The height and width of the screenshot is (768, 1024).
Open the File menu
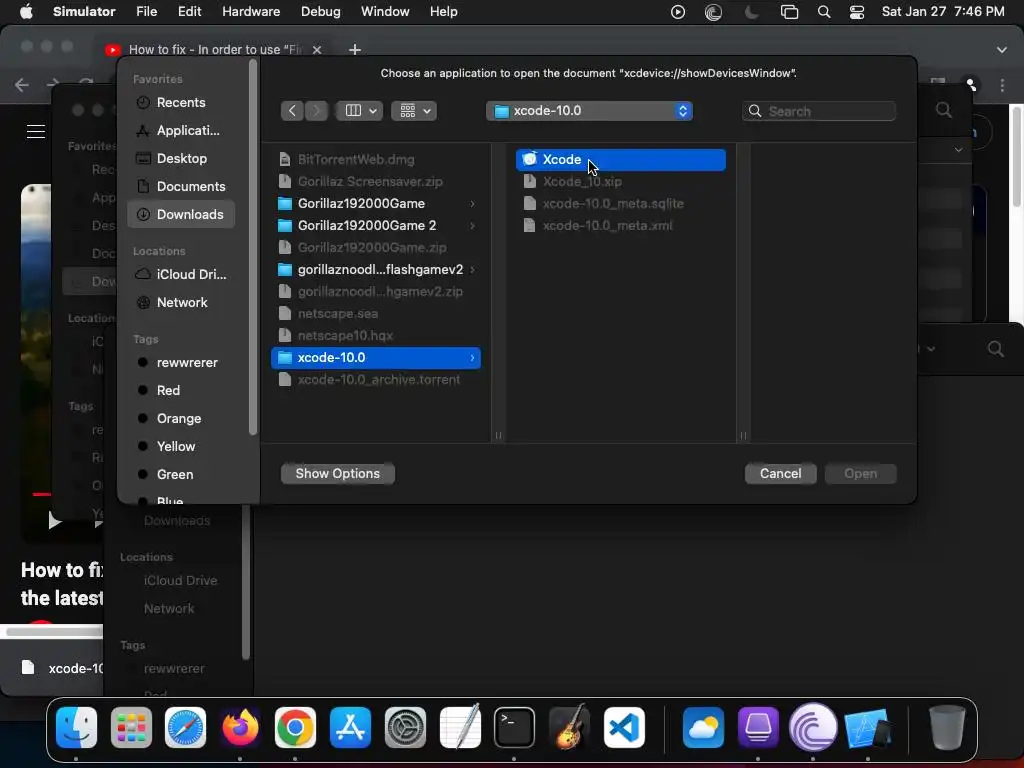coord(146,12)
